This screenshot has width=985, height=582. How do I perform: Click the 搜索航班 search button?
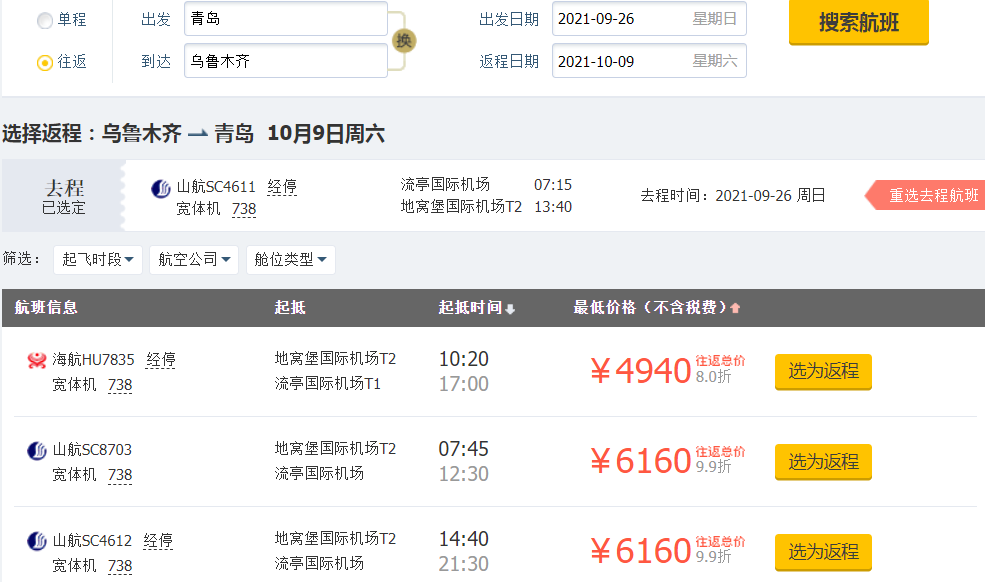point(859,22)
